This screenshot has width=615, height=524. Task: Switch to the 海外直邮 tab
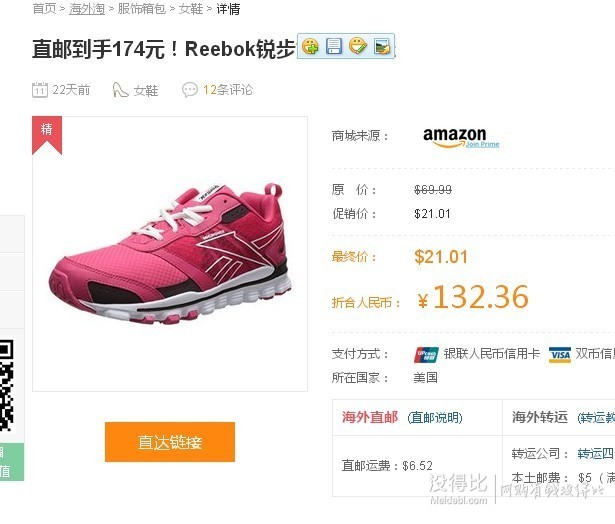pyautogui.click(x=369, y=417)
